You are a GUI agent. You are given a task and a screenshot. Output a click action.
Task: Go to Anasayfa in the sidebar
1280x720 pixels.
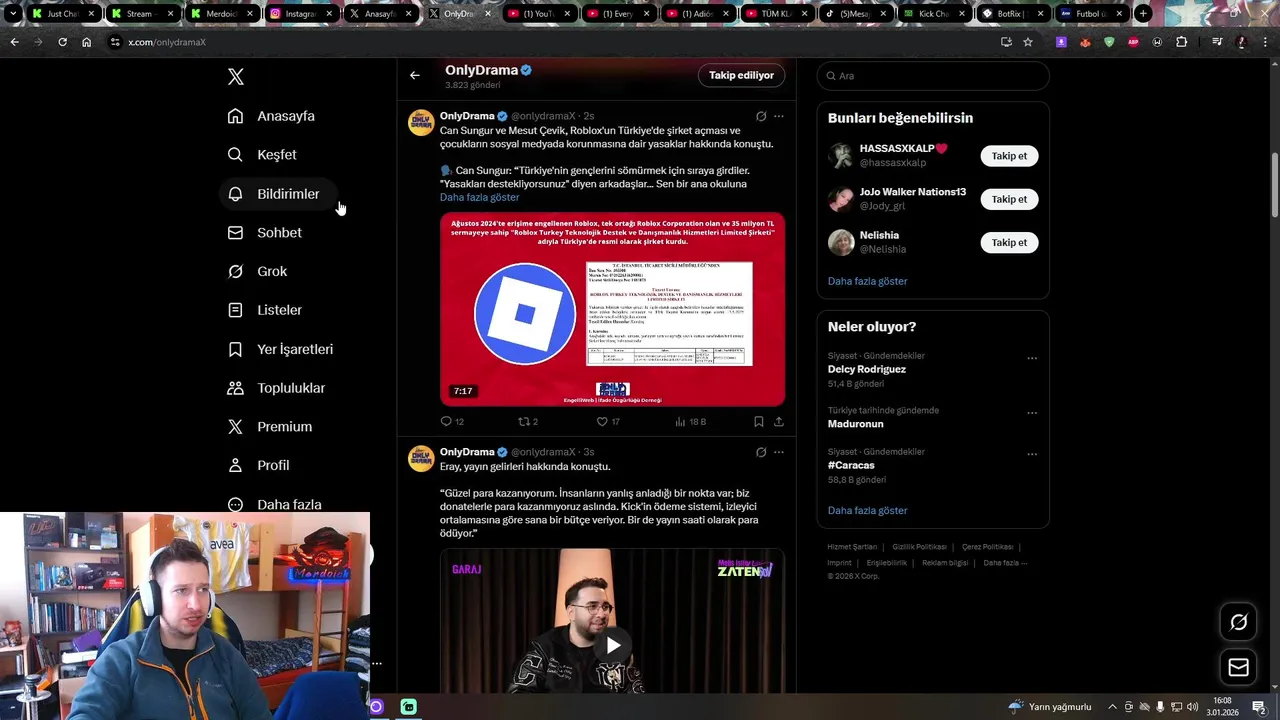click(271, 116)
